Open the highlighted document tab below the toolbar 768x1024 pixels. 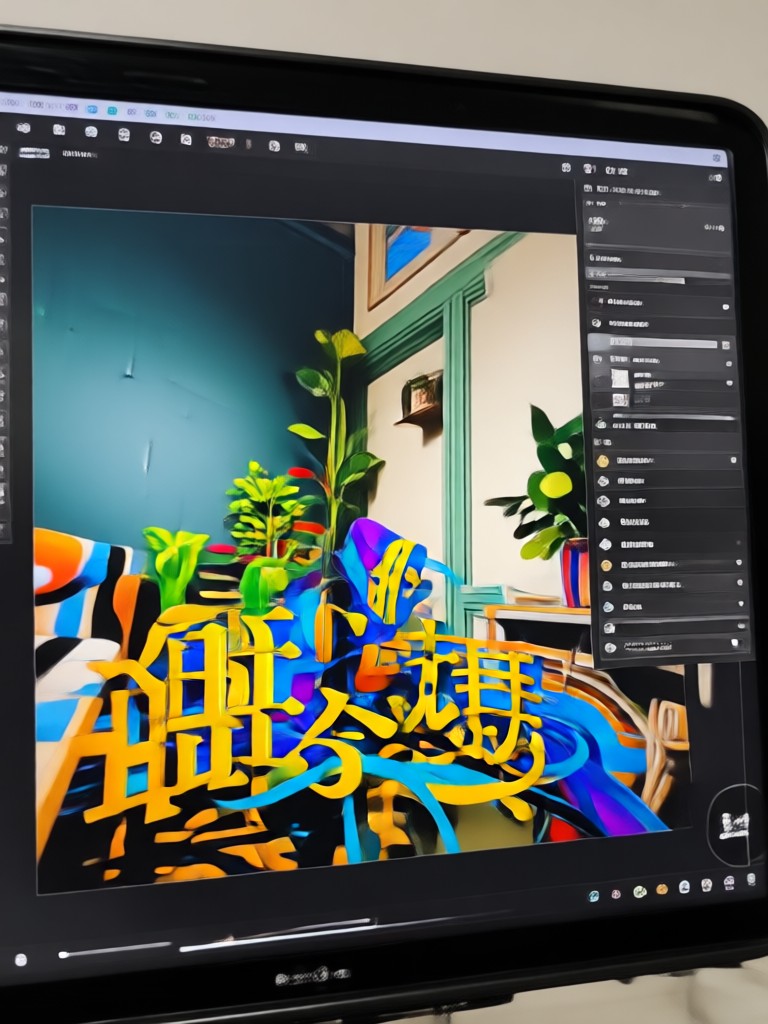(x=34, y=153)
